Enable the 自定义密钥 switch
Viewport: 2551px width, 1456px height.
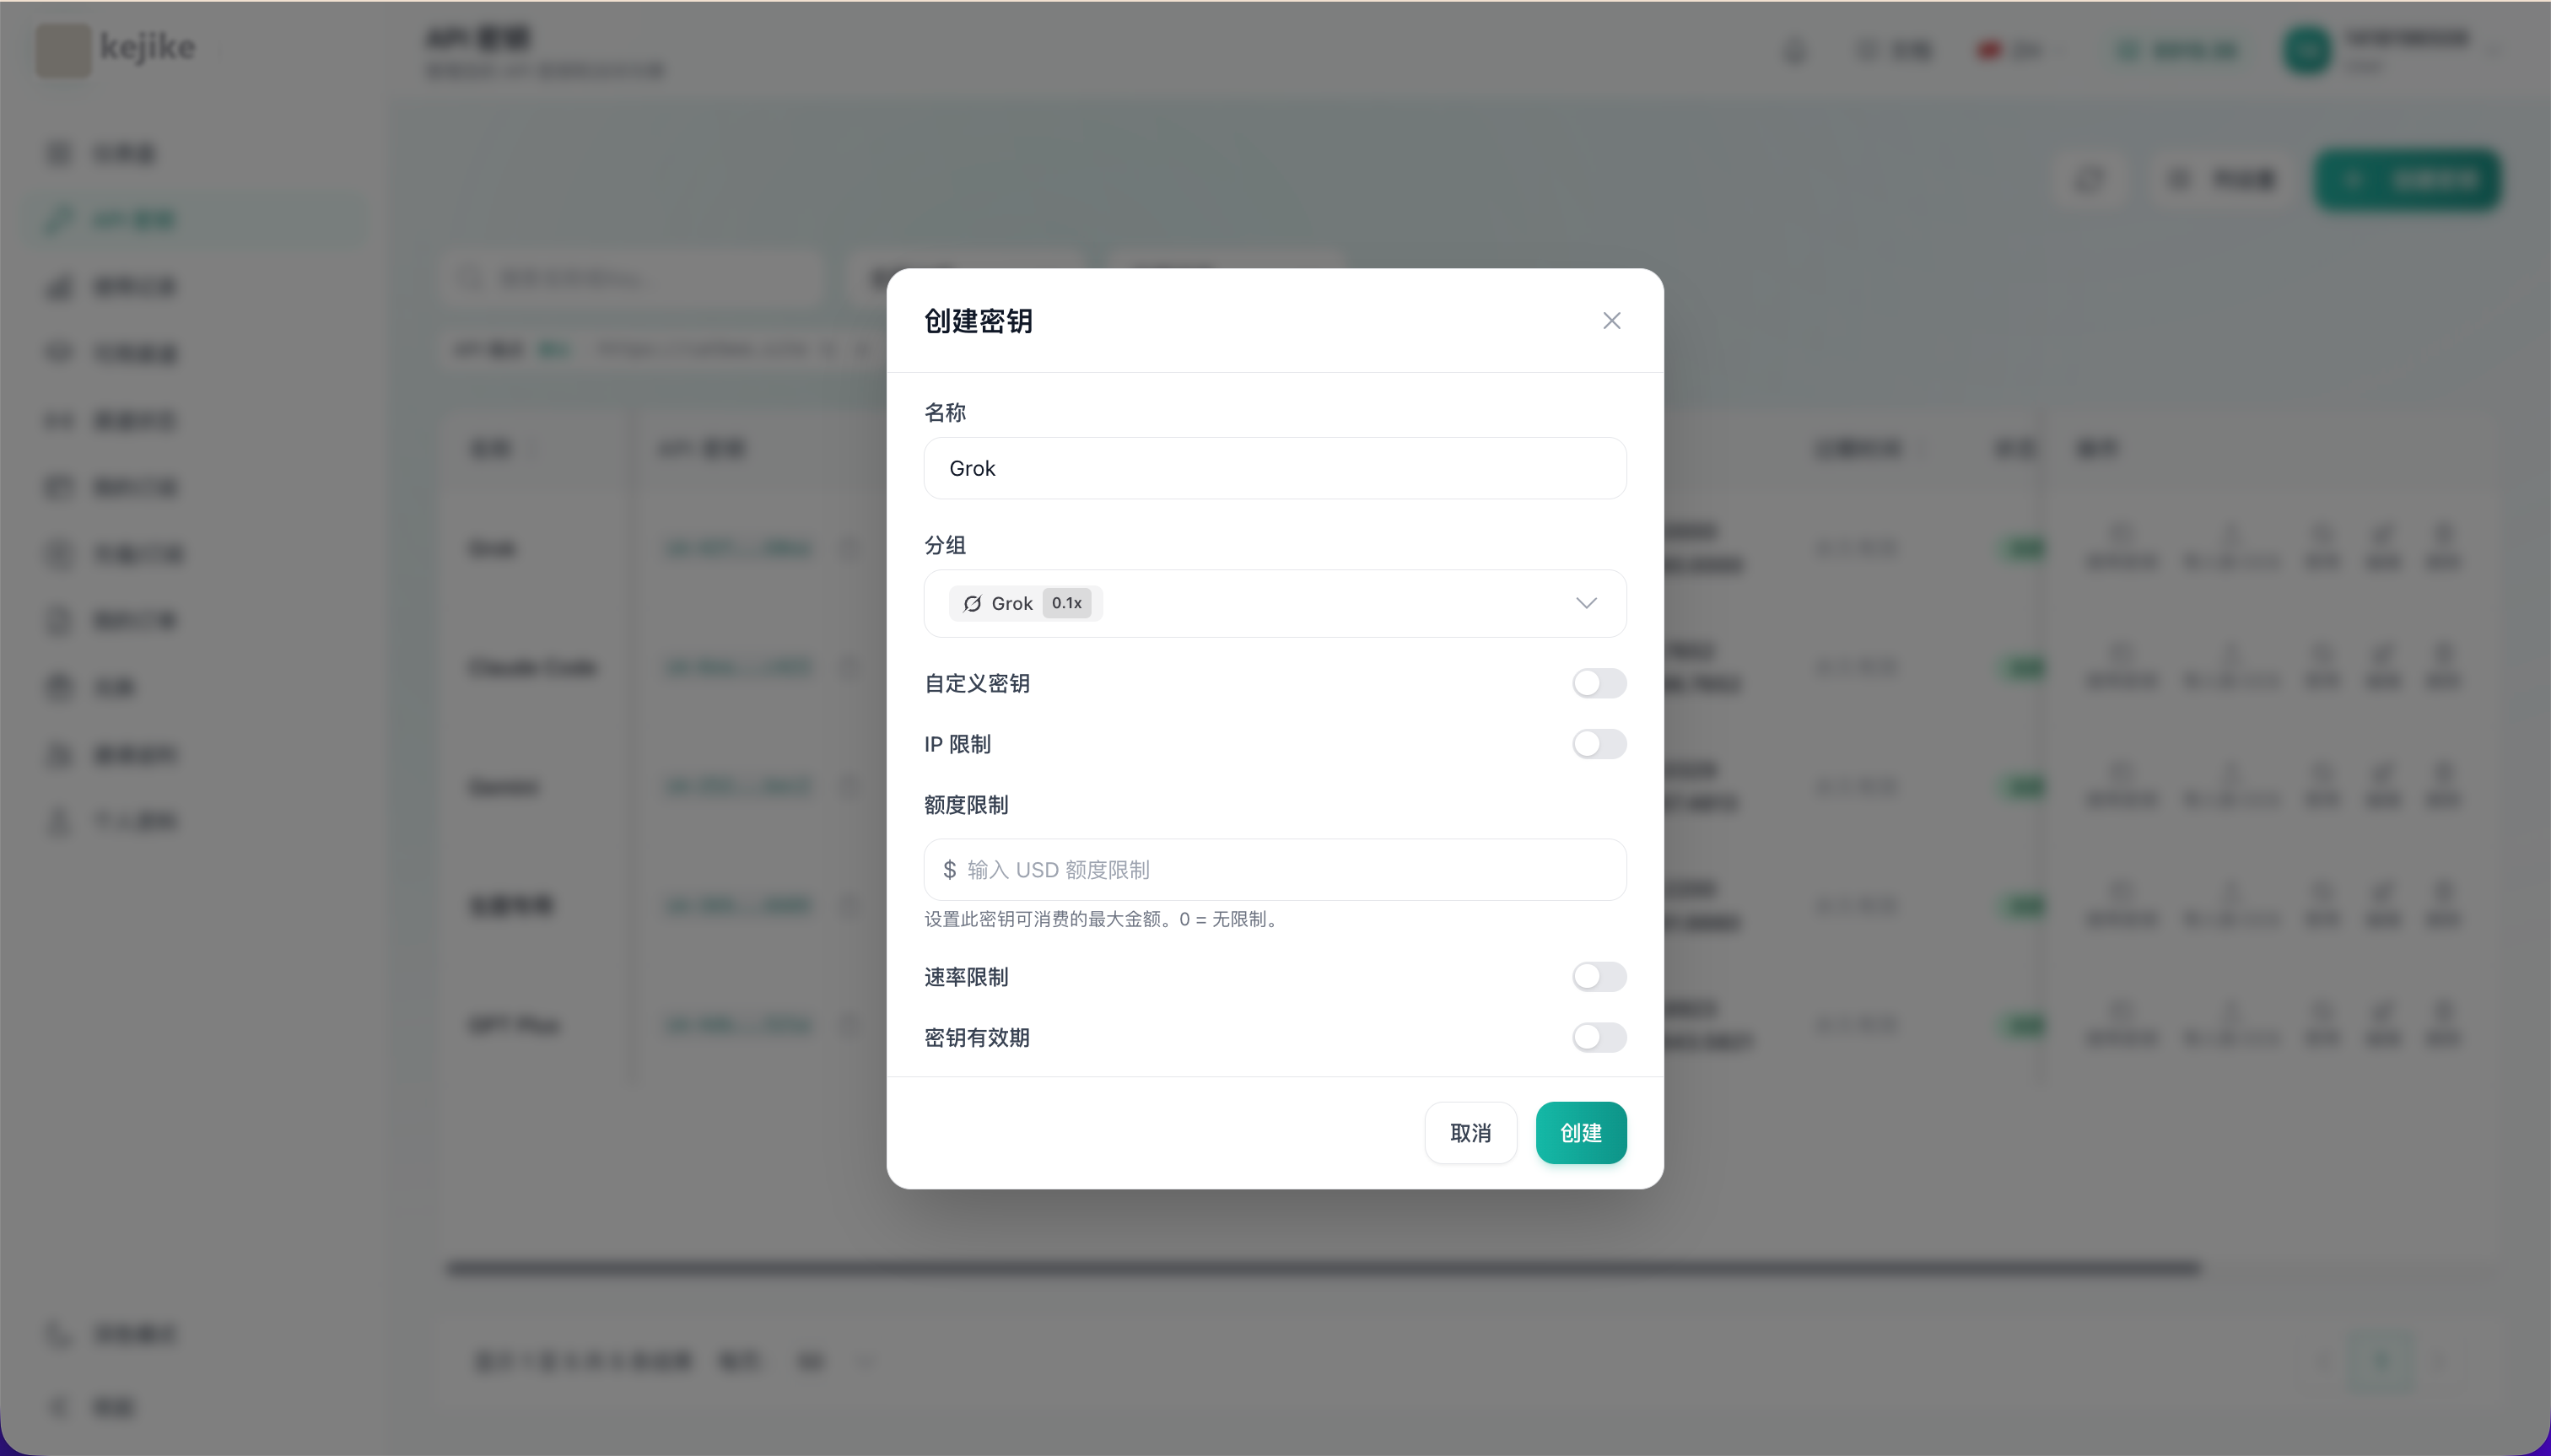(1598, 683)
